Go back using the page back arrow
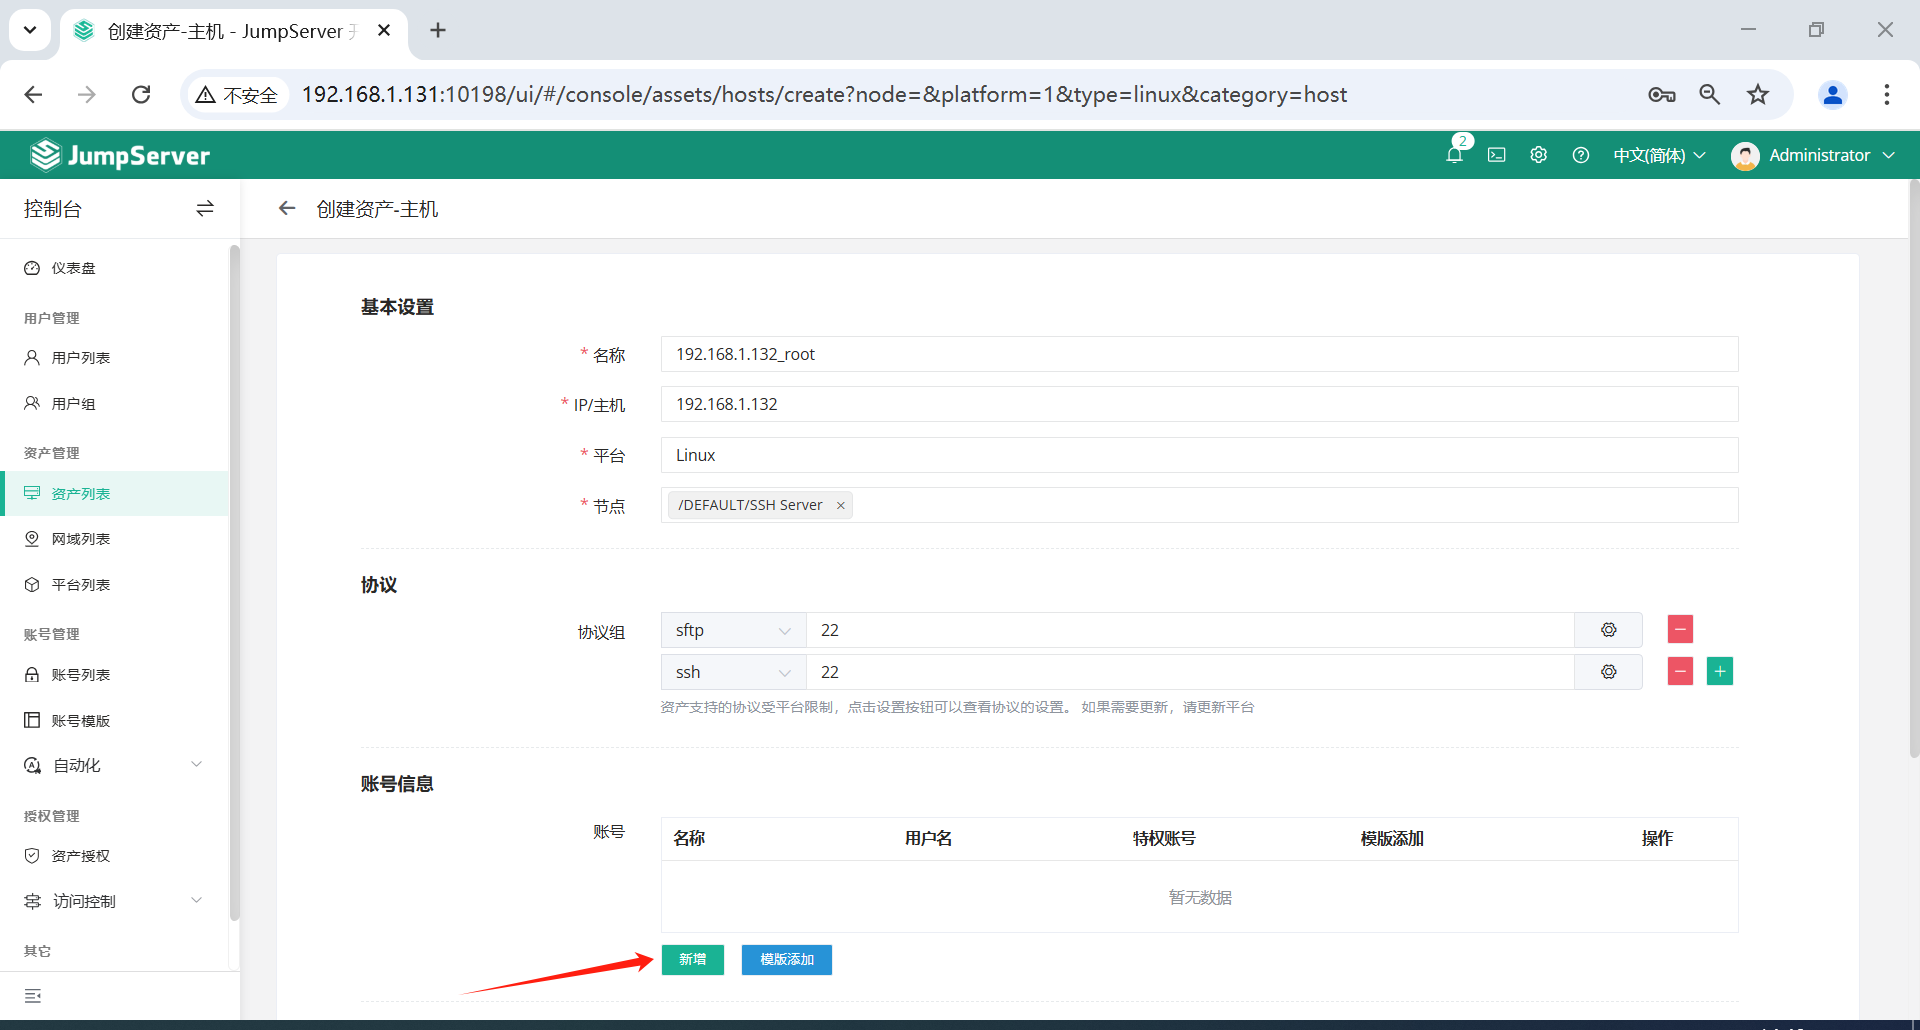The width and height of the screenshot is (1920, 1030). pos(287,208)
